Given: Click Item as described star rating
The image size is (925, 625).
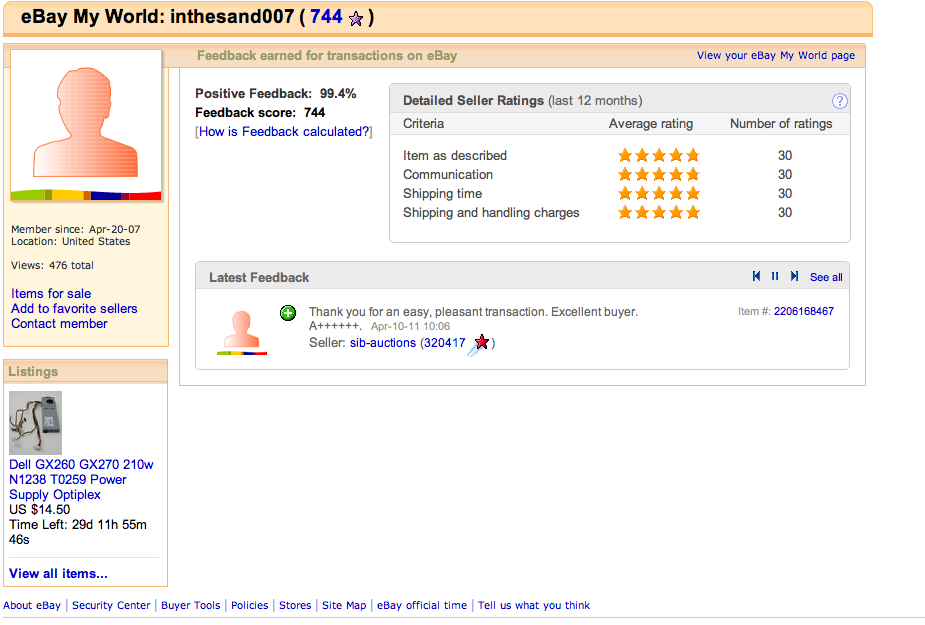Looking at the screenshot, I should point(658,156).
